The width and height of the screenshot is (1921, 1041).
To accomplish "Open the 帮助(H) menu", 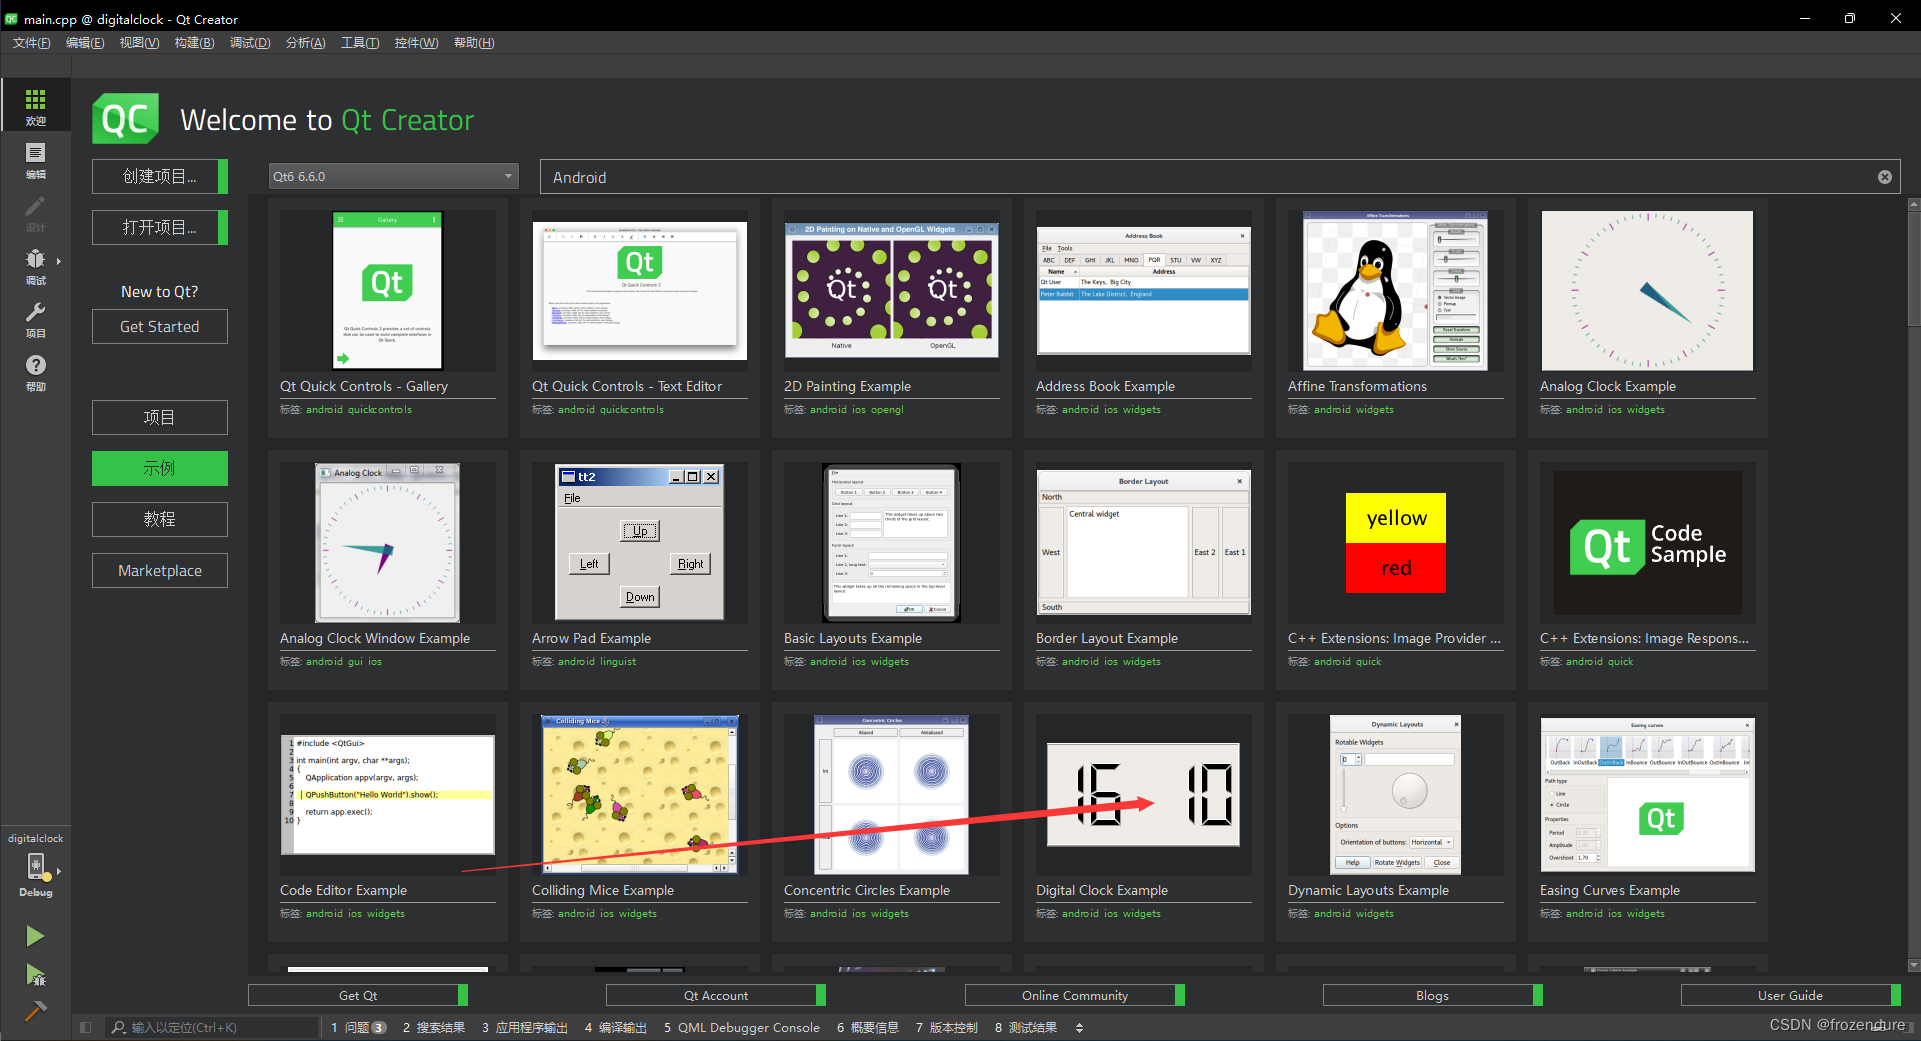I will click(474, 43).
